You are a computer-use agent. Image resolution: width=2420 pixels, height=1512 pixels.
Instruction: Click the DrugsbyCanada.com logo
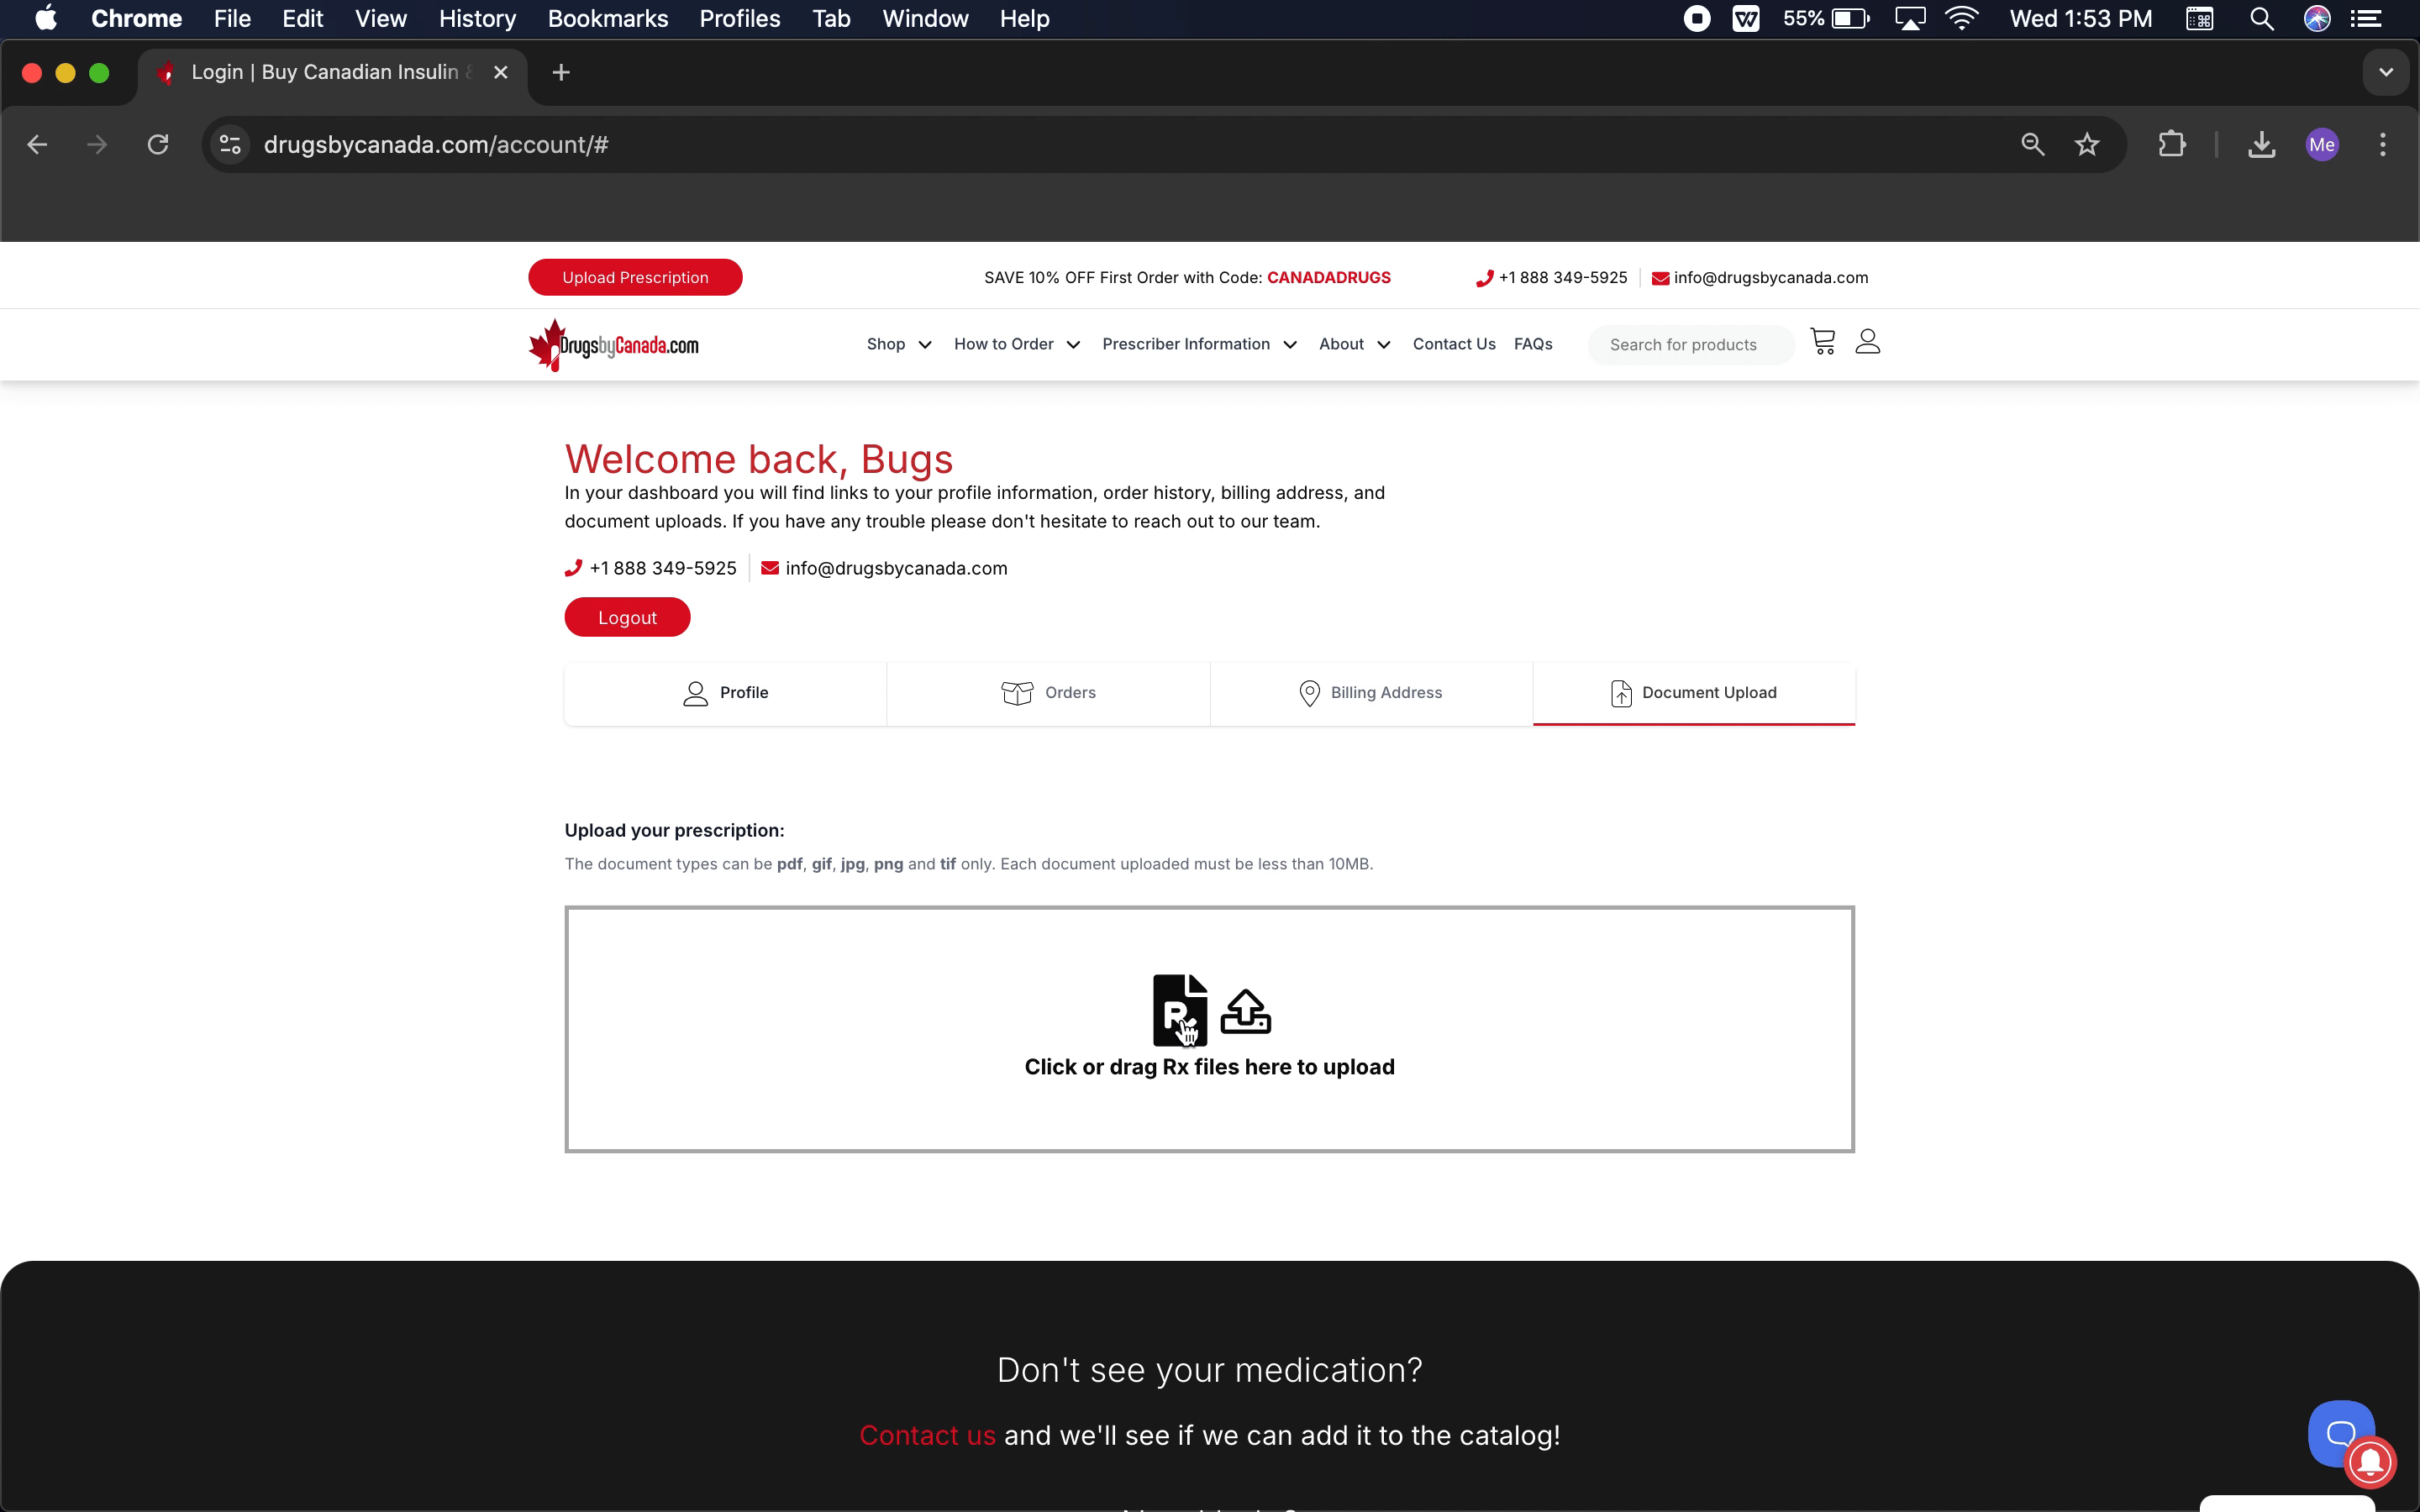click(x=613, y=345)
